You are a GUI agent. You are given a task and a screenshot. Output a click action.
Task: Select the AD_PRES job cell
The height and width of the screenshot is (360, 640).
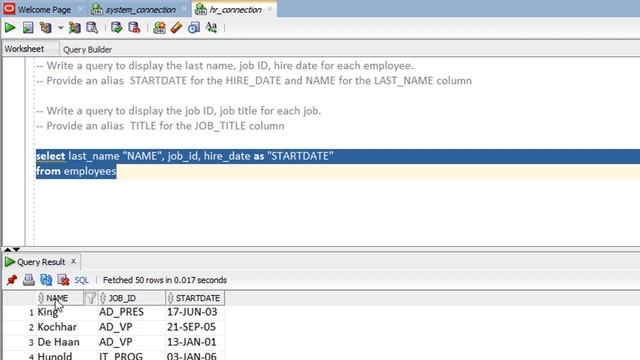point(131,312)
